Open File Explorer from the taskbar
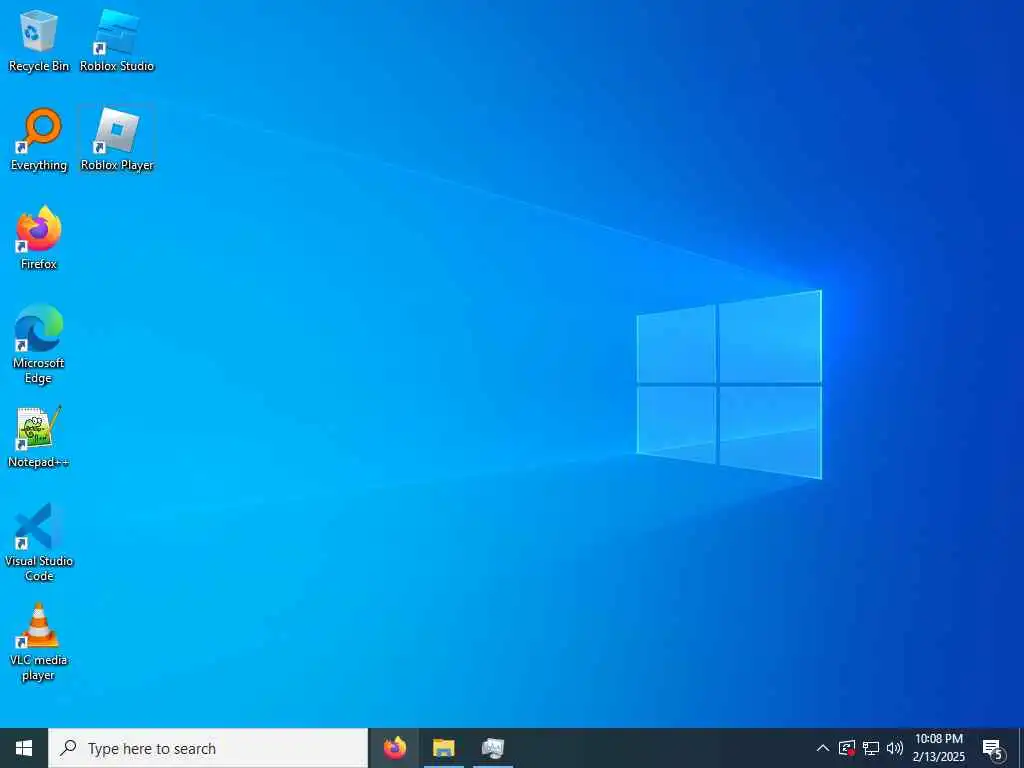1024x768 pixels. point(444,748)
